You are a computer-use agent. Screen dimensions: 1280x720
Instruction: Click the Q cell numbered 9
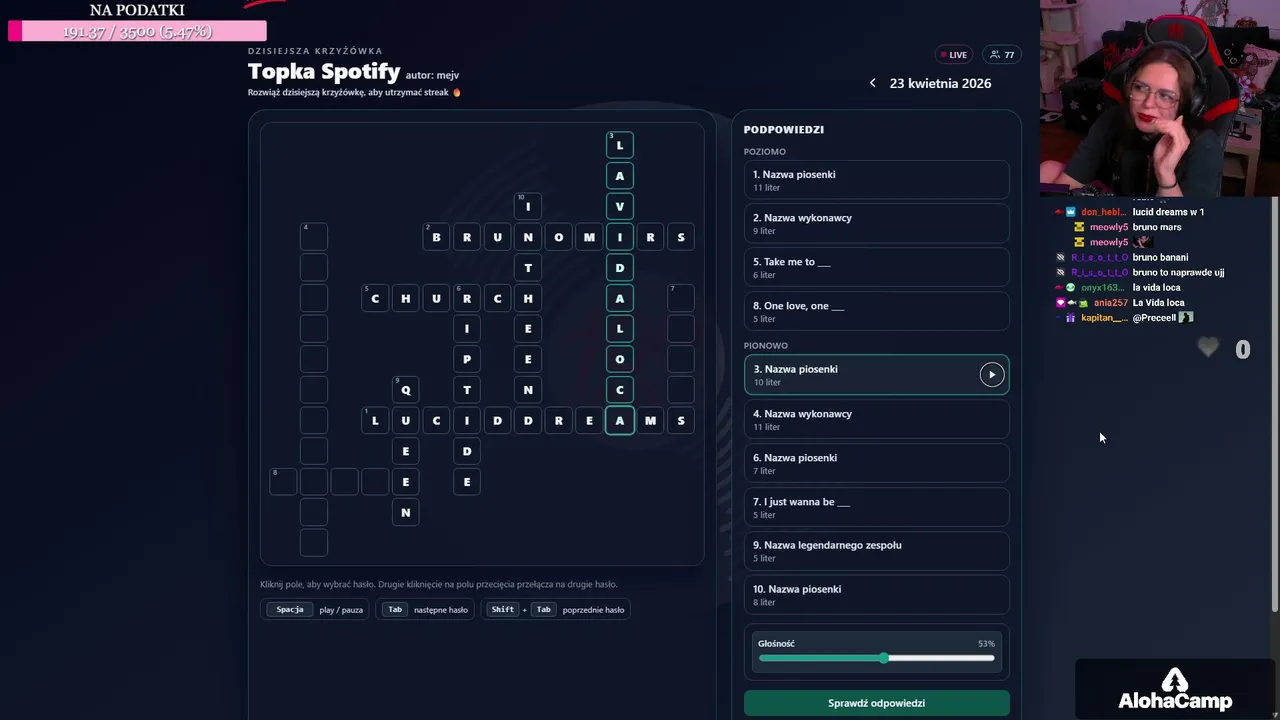click(406, 390)
